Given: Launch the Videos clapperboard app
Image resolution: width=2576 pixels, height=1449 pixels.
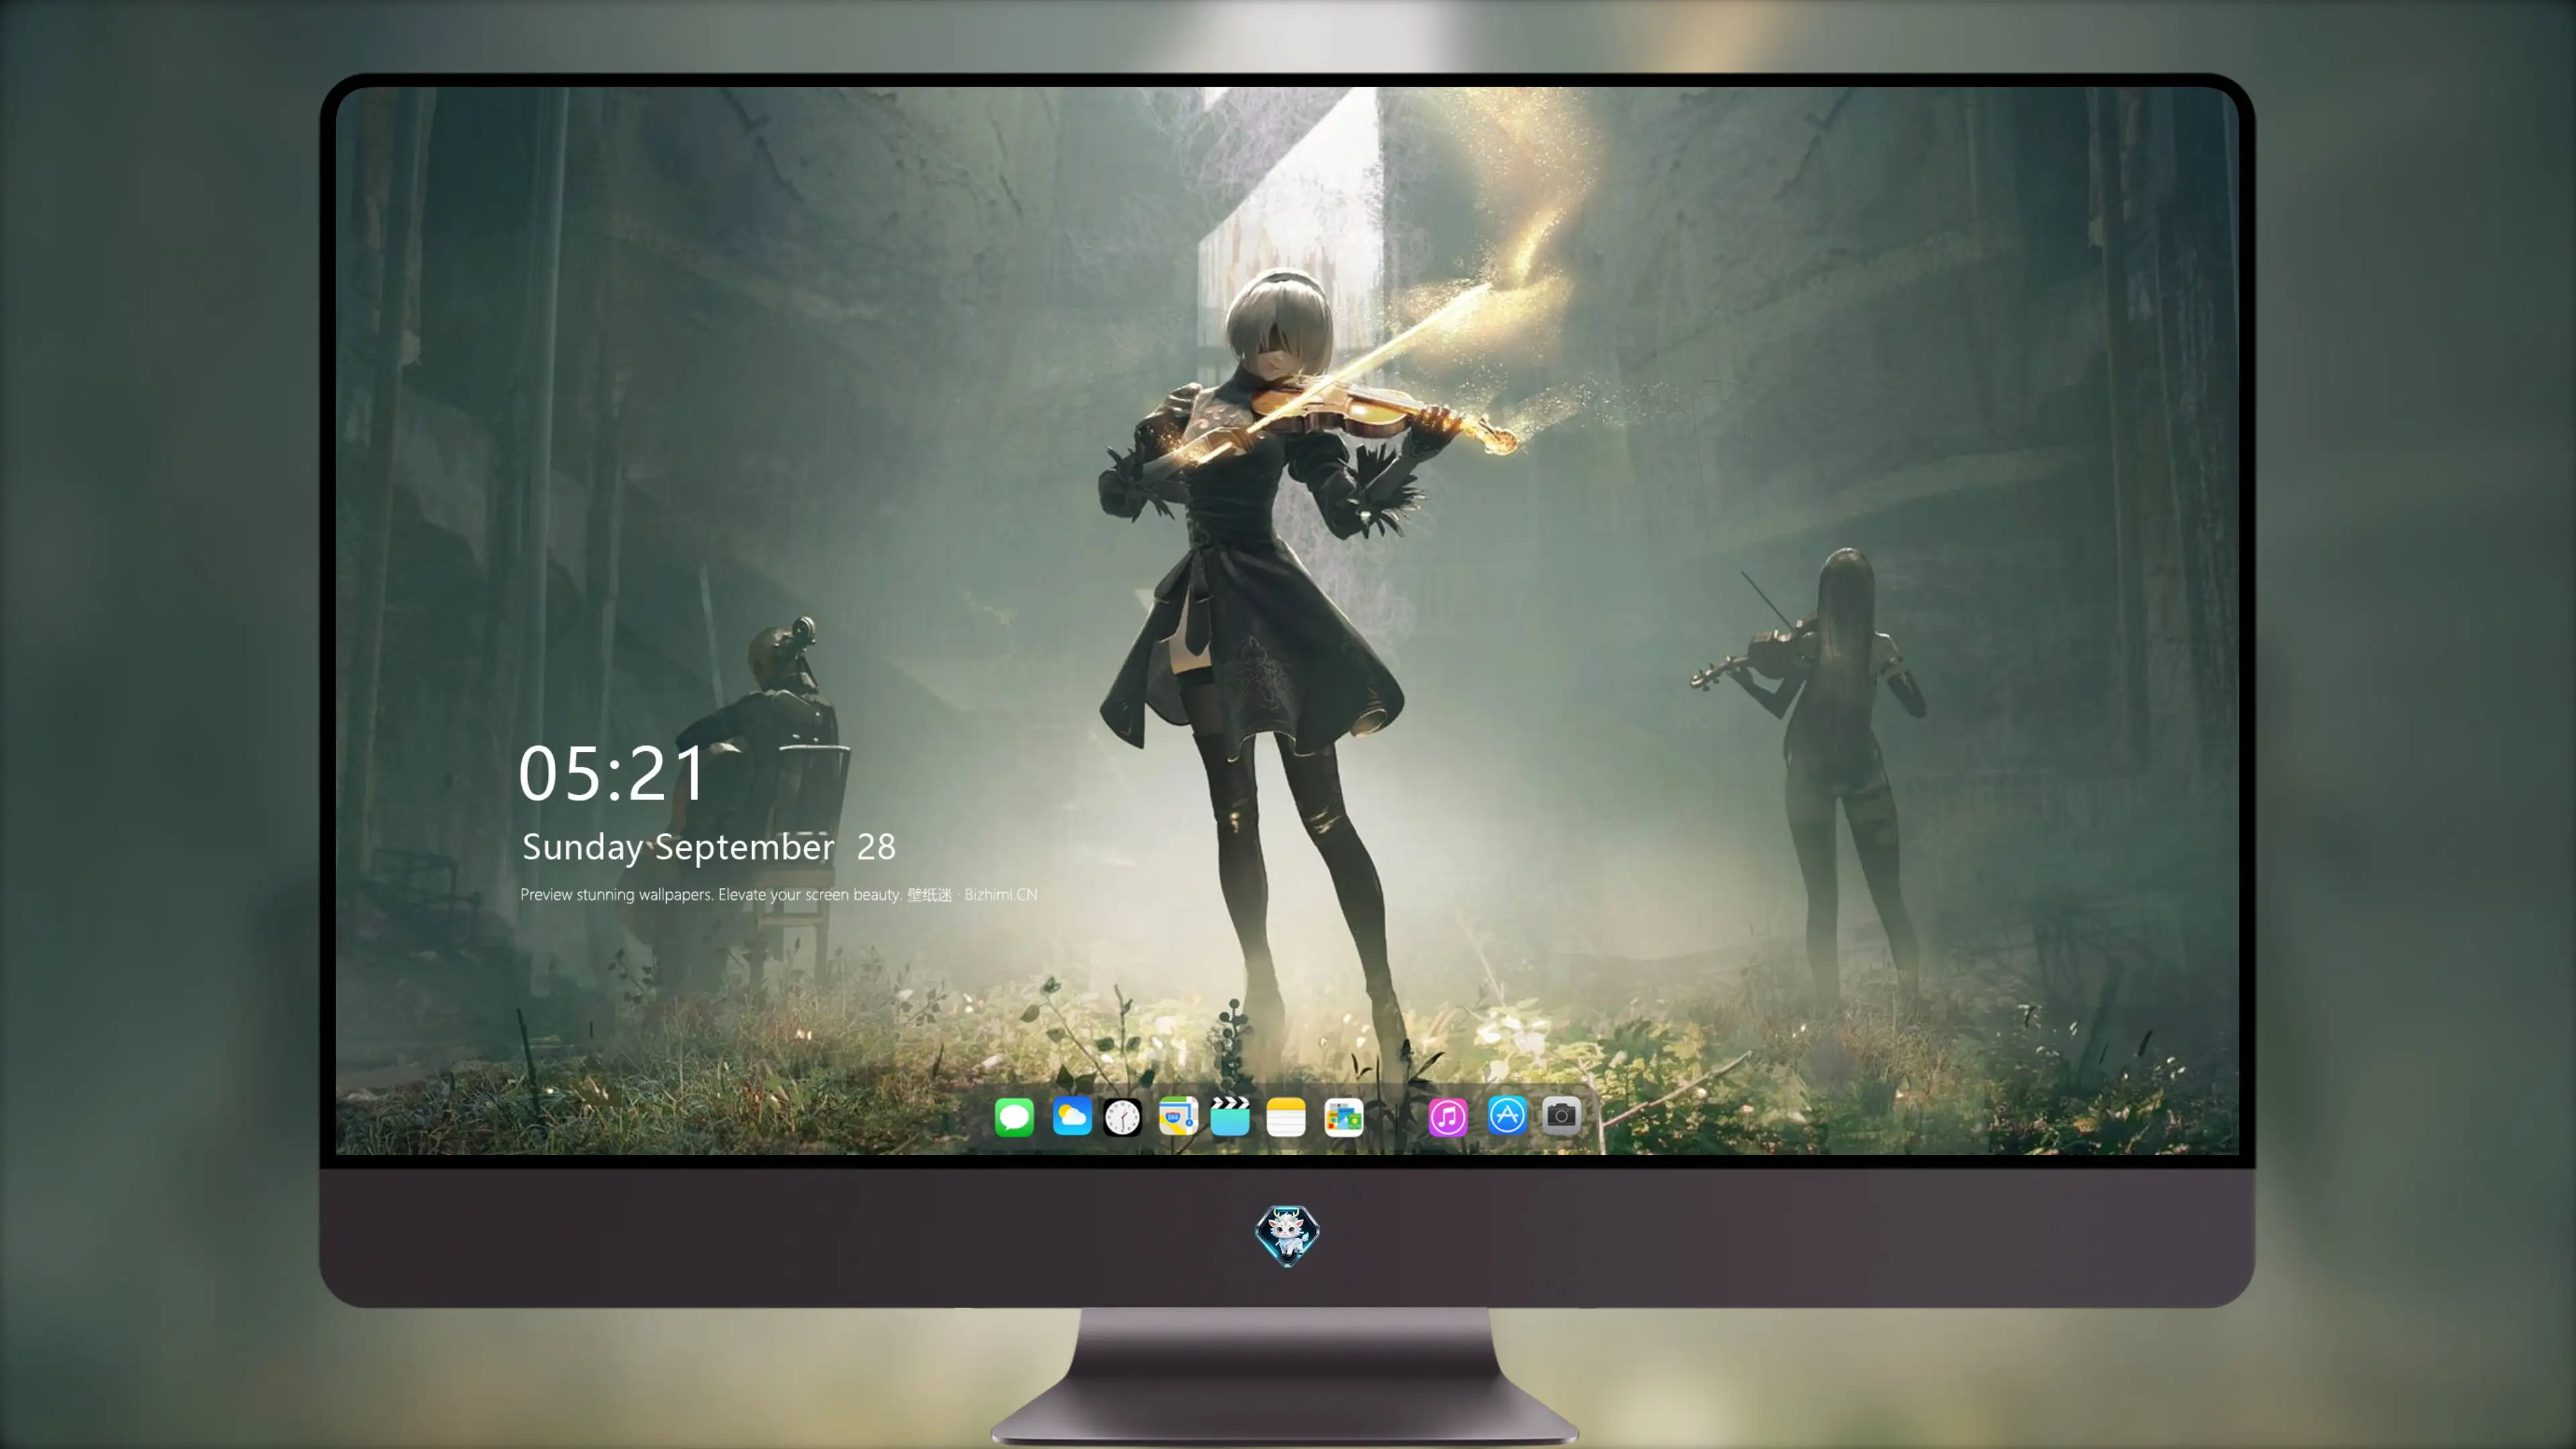Looking at the screenshot, I should click(1230, 1116).
